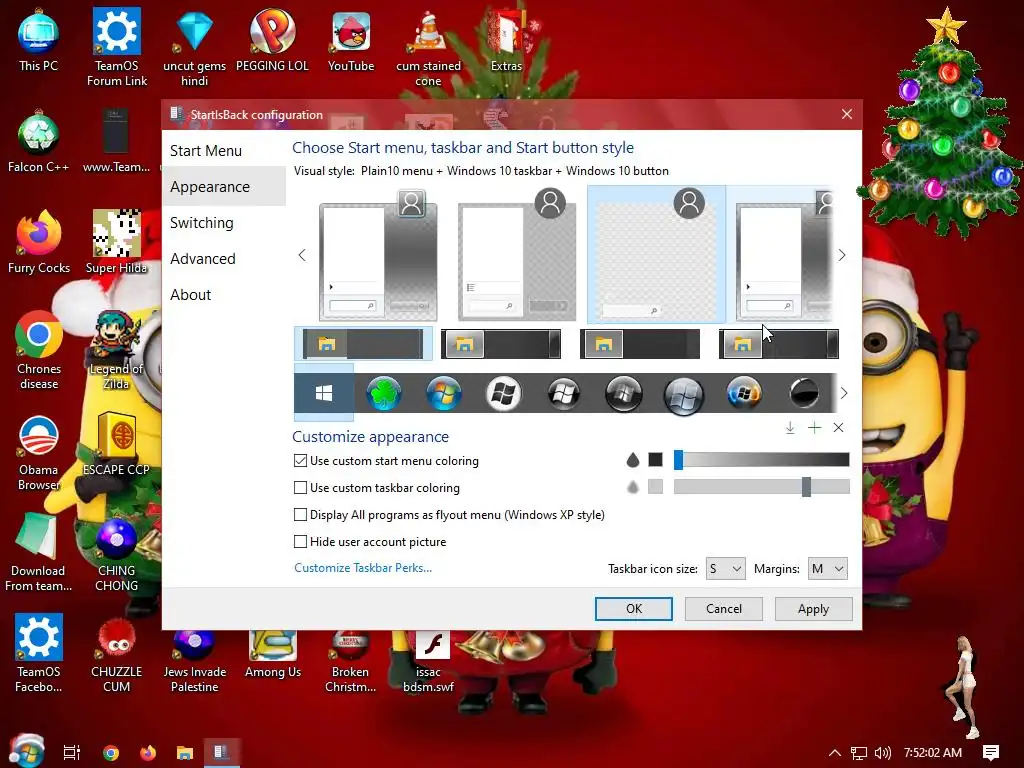1024x768 pixels.
Task: Choose the colorful Windows flag orb before black orb
Action: coord(744,393)
